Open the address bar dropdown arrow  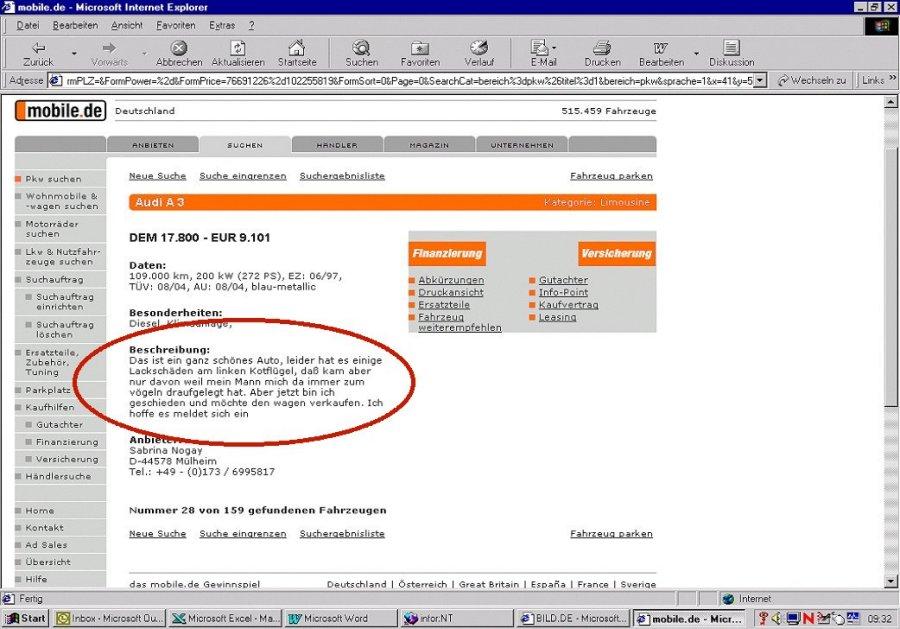[760, 80]
